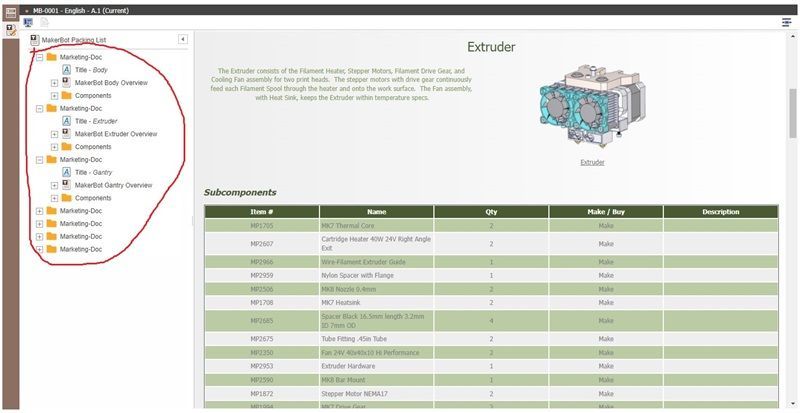800x413 pixels.
Task: Open the settings lines icon at top right
Action: point(786,22)
